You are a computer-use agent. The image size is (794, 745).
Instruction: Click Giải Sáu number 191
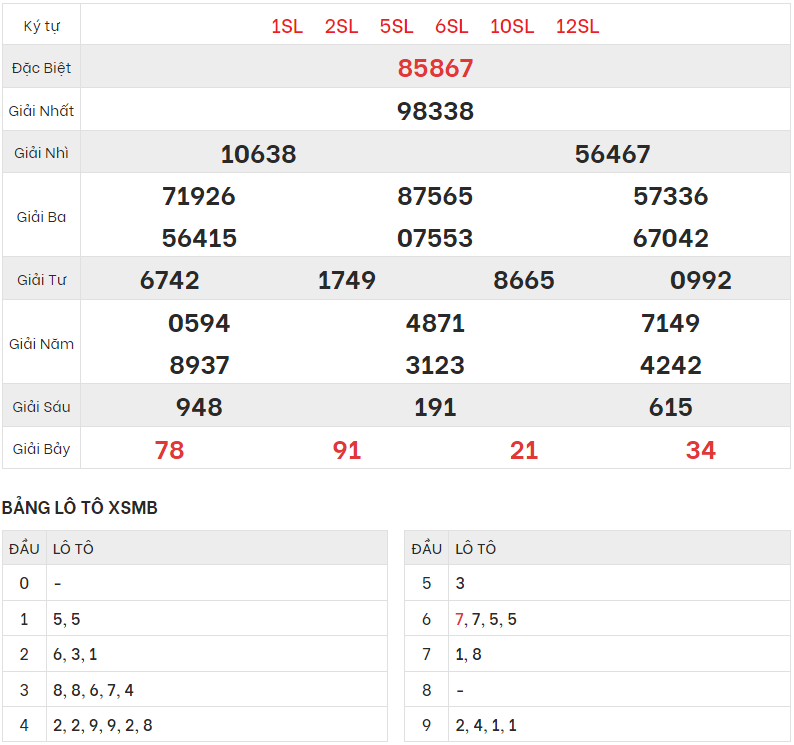435,407
